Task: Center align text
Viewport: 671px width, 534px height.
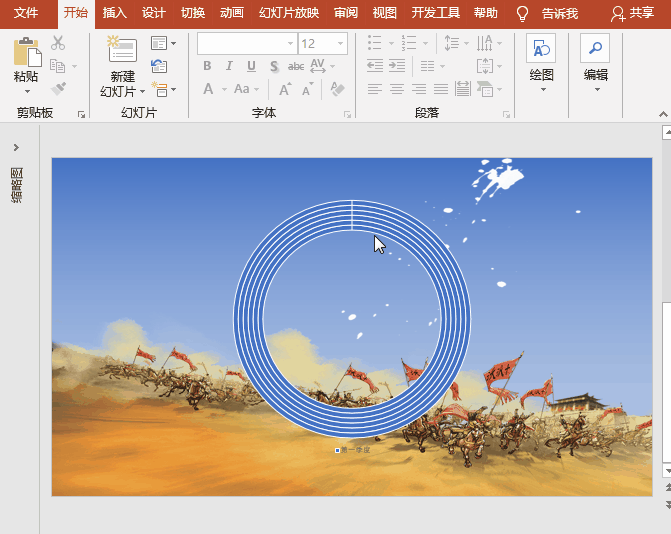Action: click(397, 89)
